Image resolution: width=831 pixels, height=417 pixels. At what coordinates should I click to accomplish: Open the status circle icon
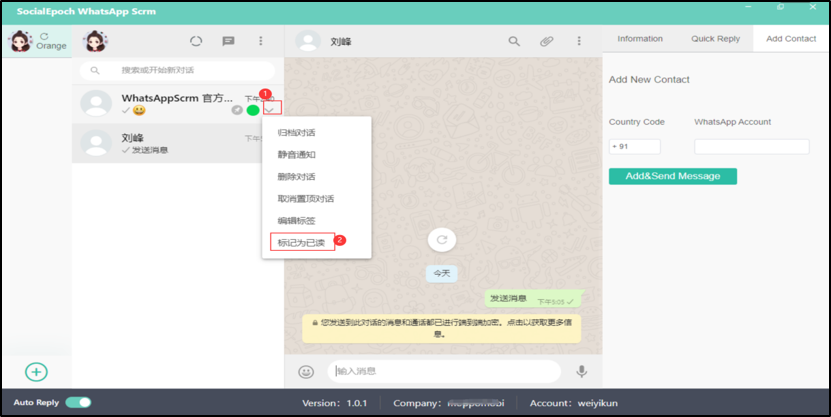coord(196,41)
